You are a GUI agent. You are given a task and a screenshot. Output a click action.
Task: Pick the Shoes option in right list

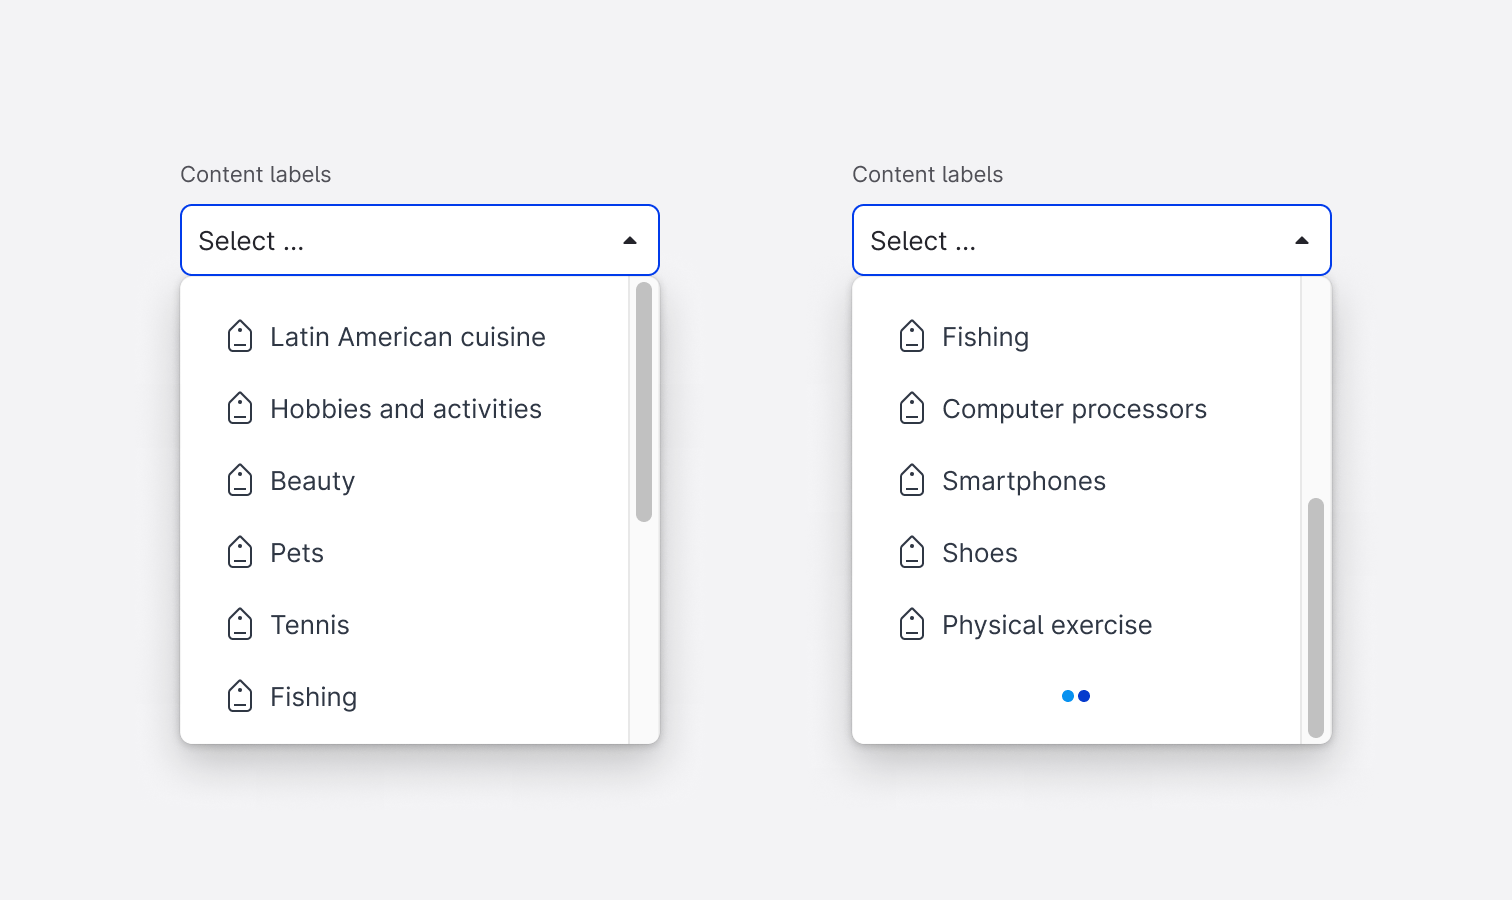point(979,553)
